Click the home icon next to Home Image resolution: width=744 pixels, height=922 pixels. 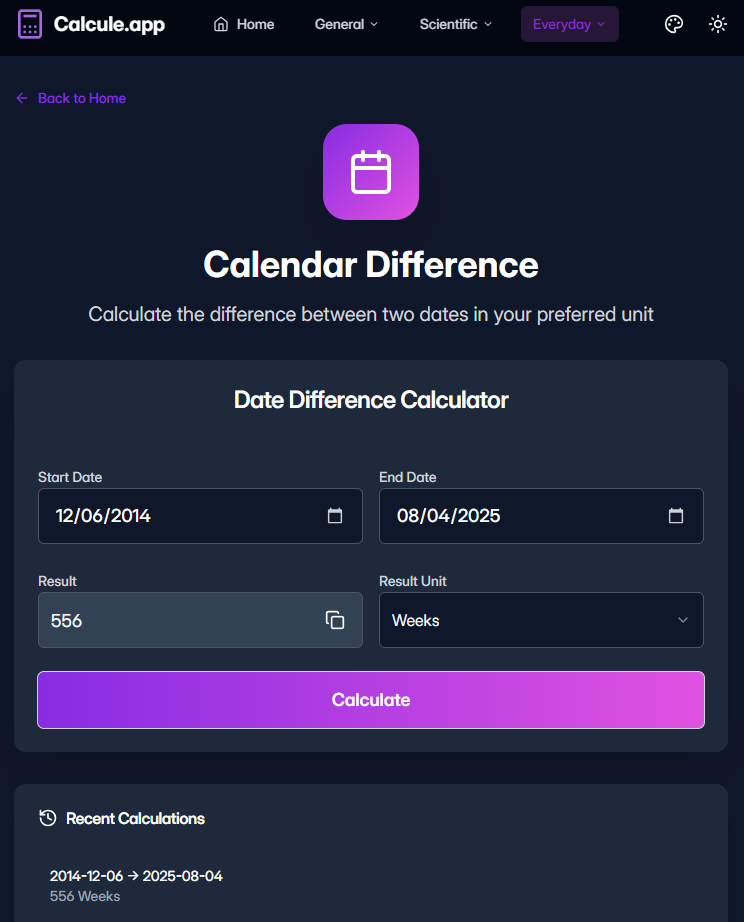point(219,24)
